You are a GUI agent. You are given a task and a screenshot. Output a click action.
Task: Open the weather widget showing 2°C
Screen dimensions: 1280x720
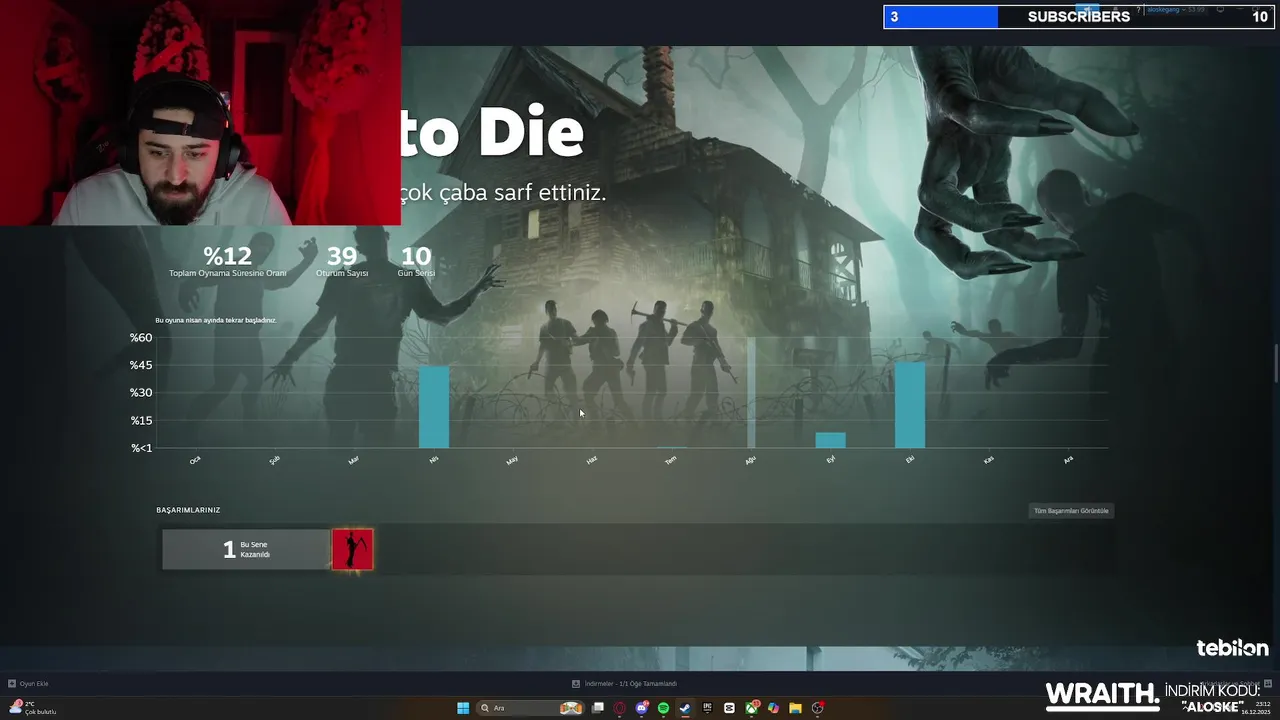tap(32, 708)
